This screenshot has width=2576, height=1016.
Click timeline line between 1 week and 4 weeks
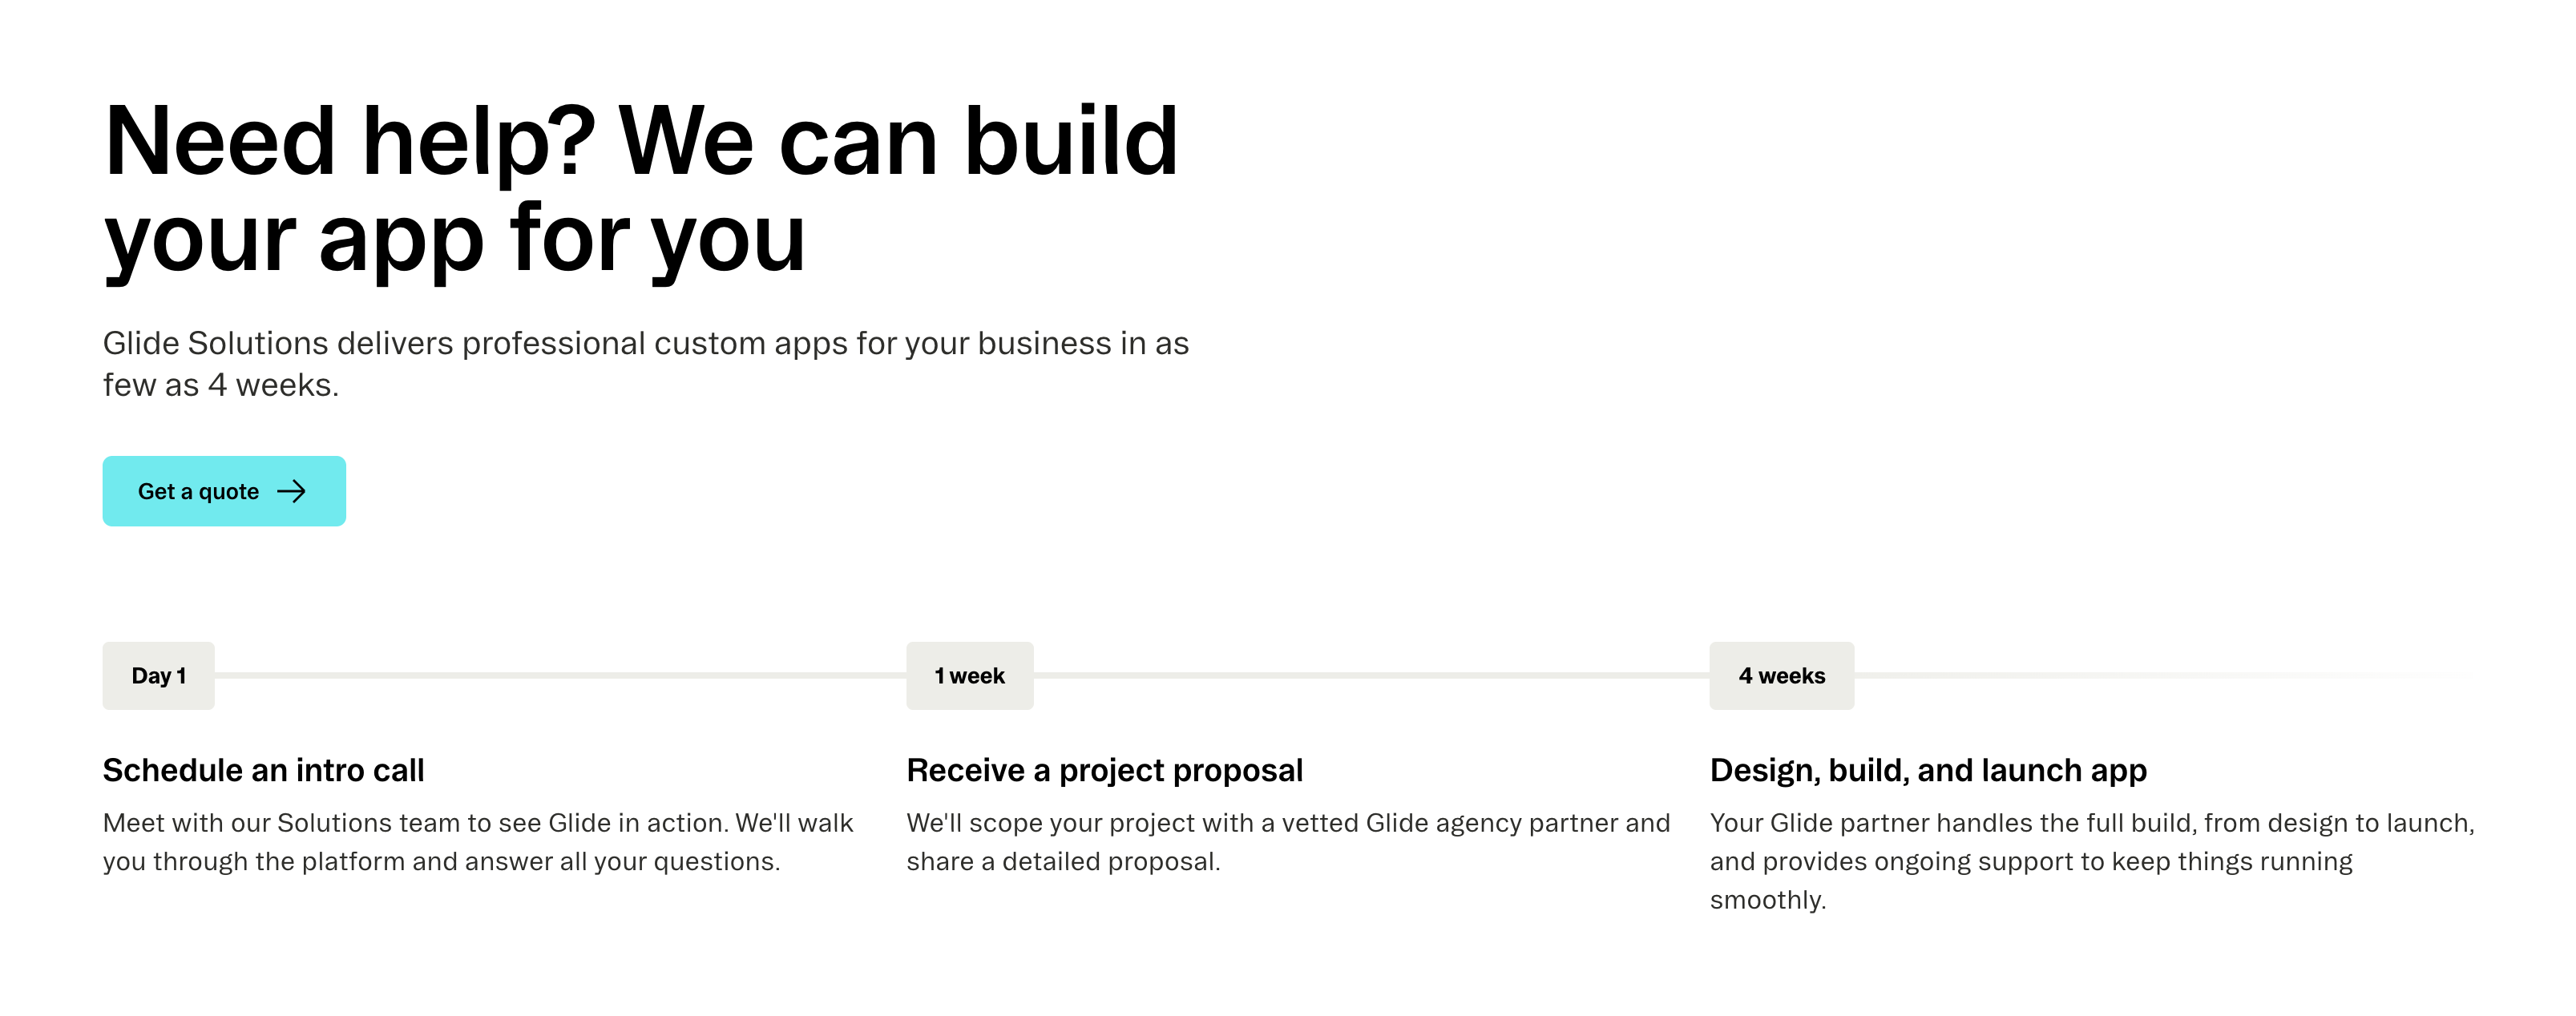click(x=1371, y=676)
